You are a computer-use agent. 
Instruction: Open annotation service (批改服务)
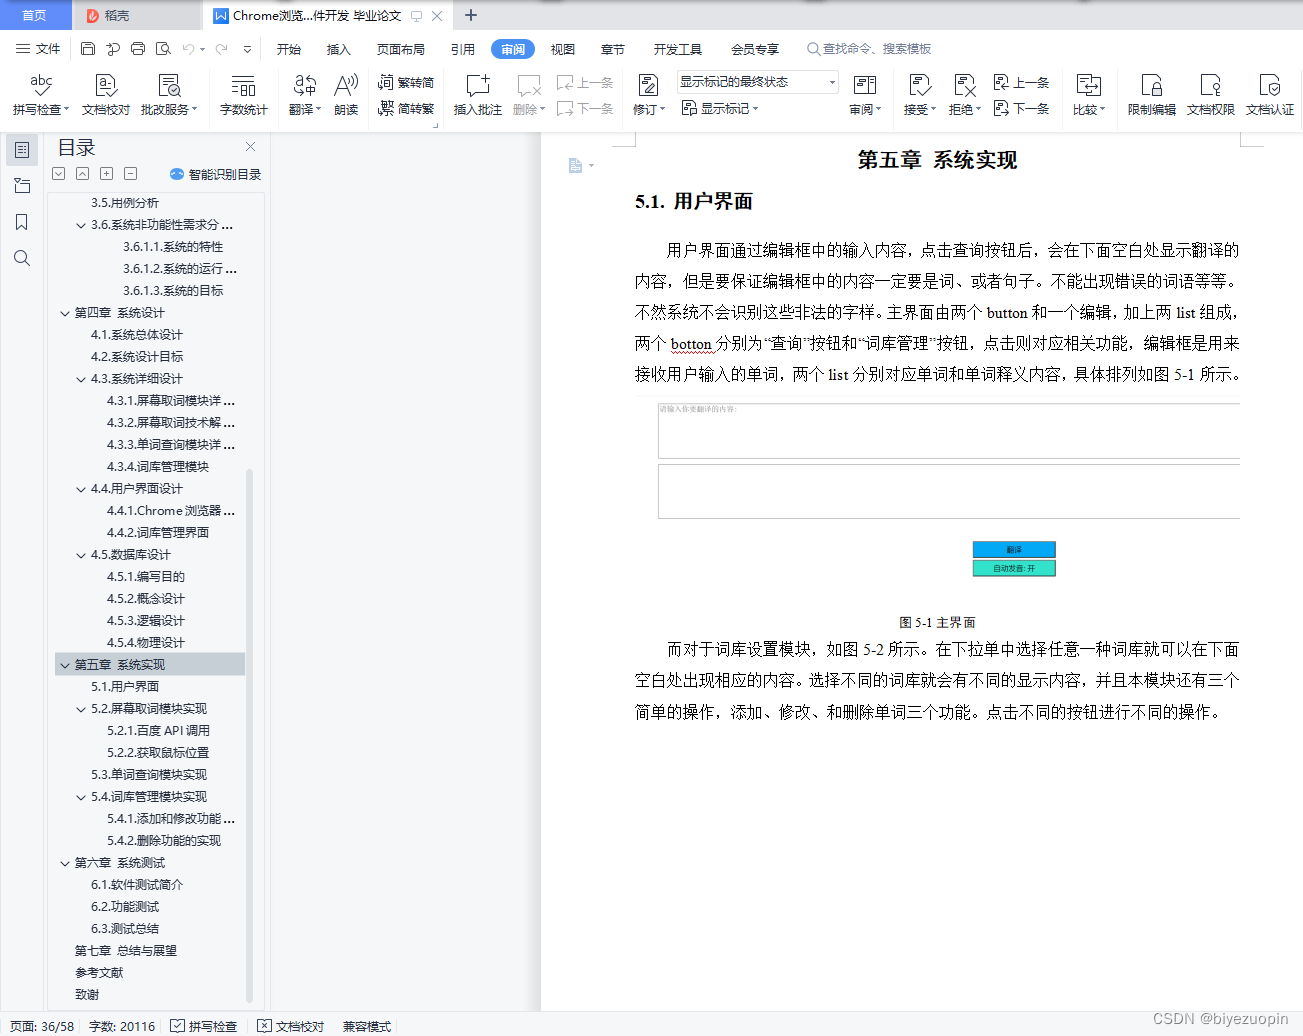(169, 95)
